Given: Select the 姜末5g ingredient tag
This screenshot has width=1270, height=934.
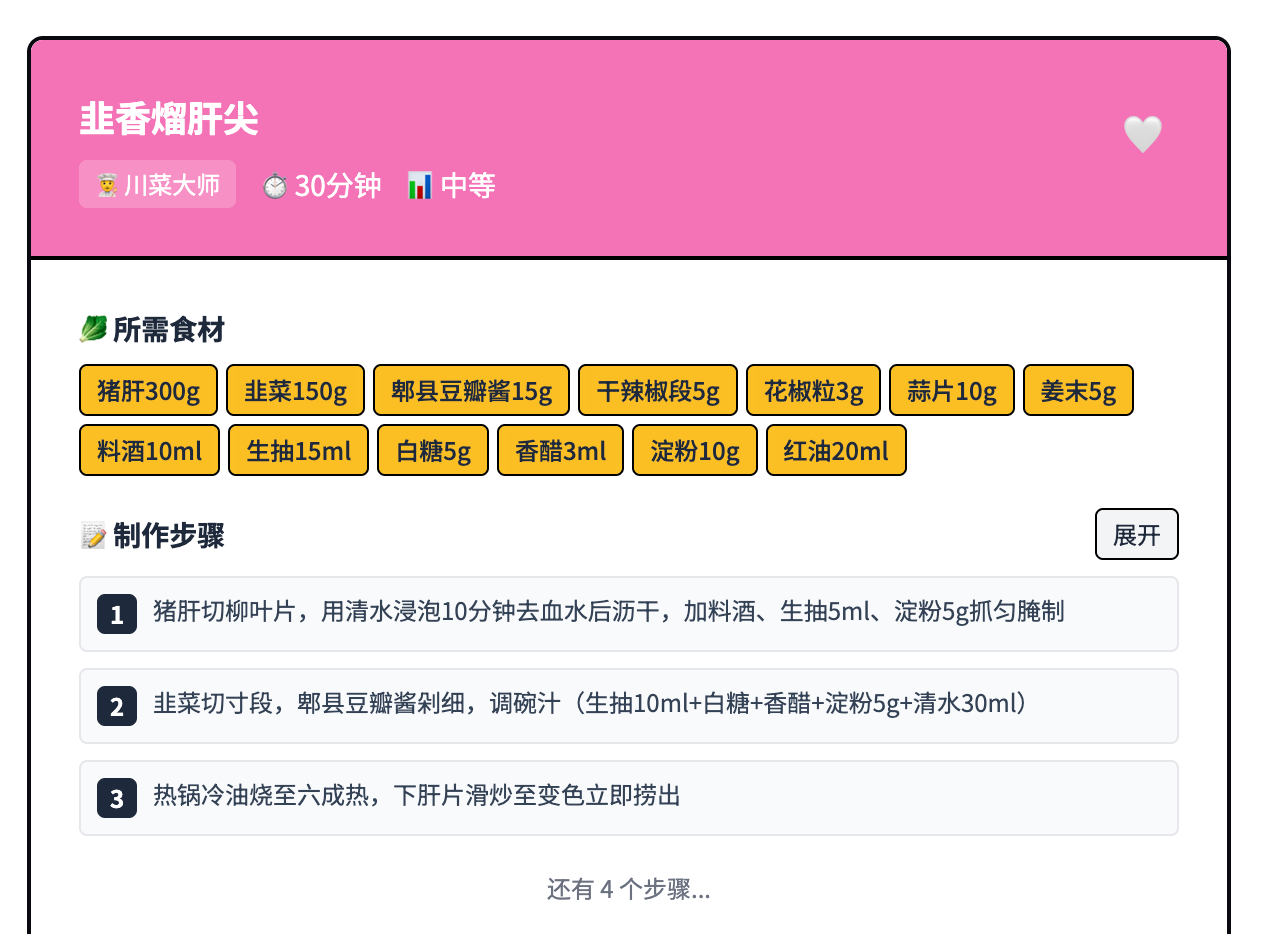Looking at the screenshot, I should point(1078,390).
